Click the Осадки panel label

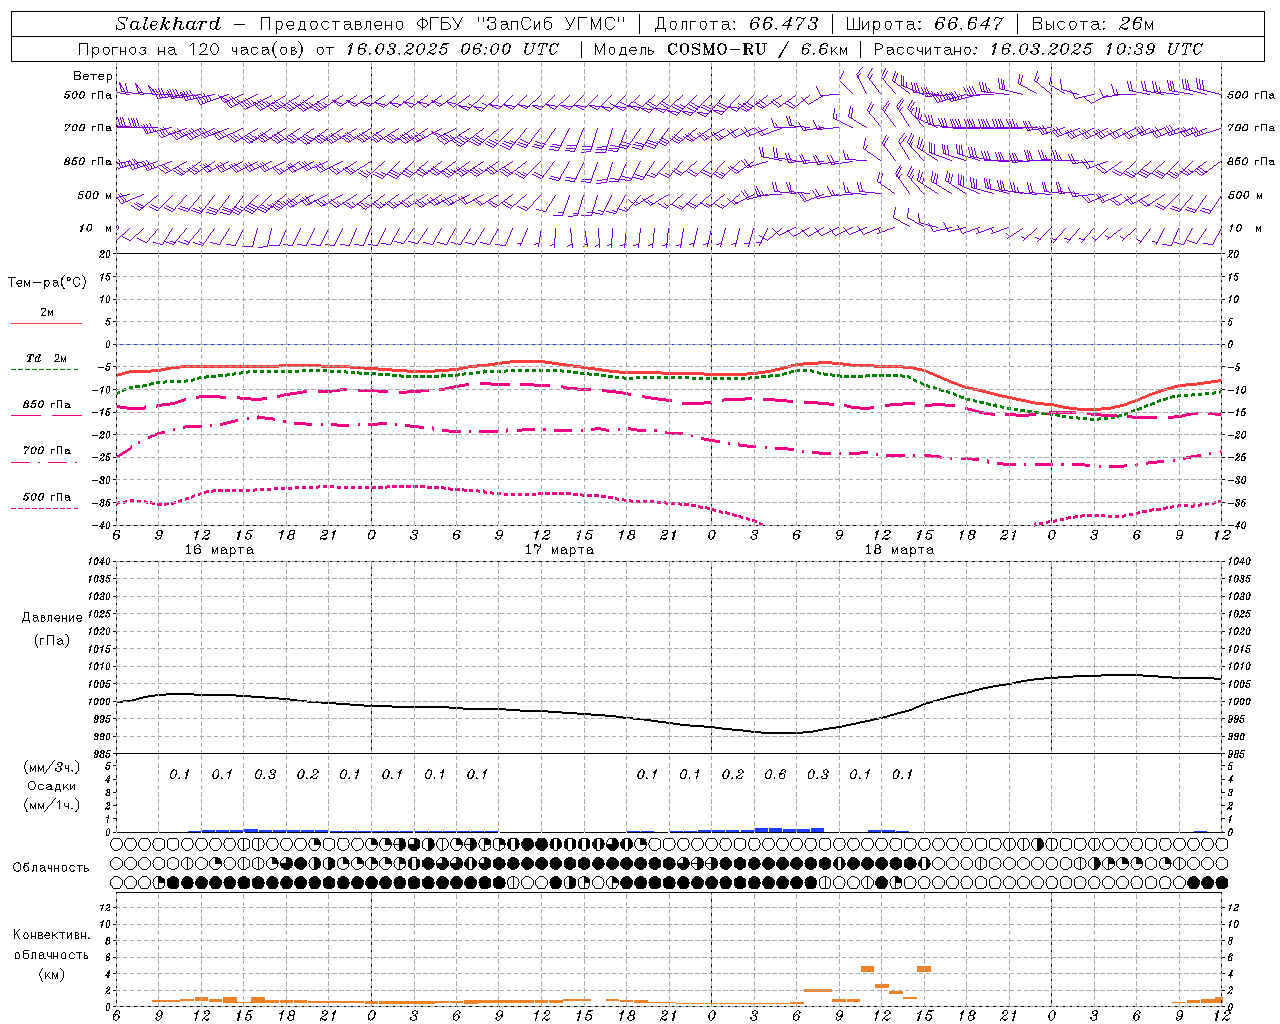[x=52, y=786]
